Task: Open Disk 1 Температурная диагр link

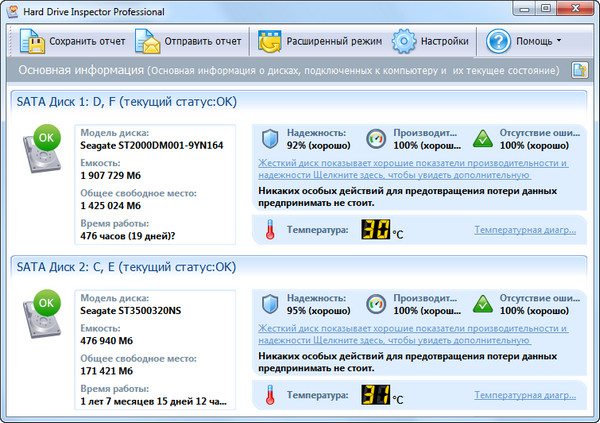Action: pos(525,230)
